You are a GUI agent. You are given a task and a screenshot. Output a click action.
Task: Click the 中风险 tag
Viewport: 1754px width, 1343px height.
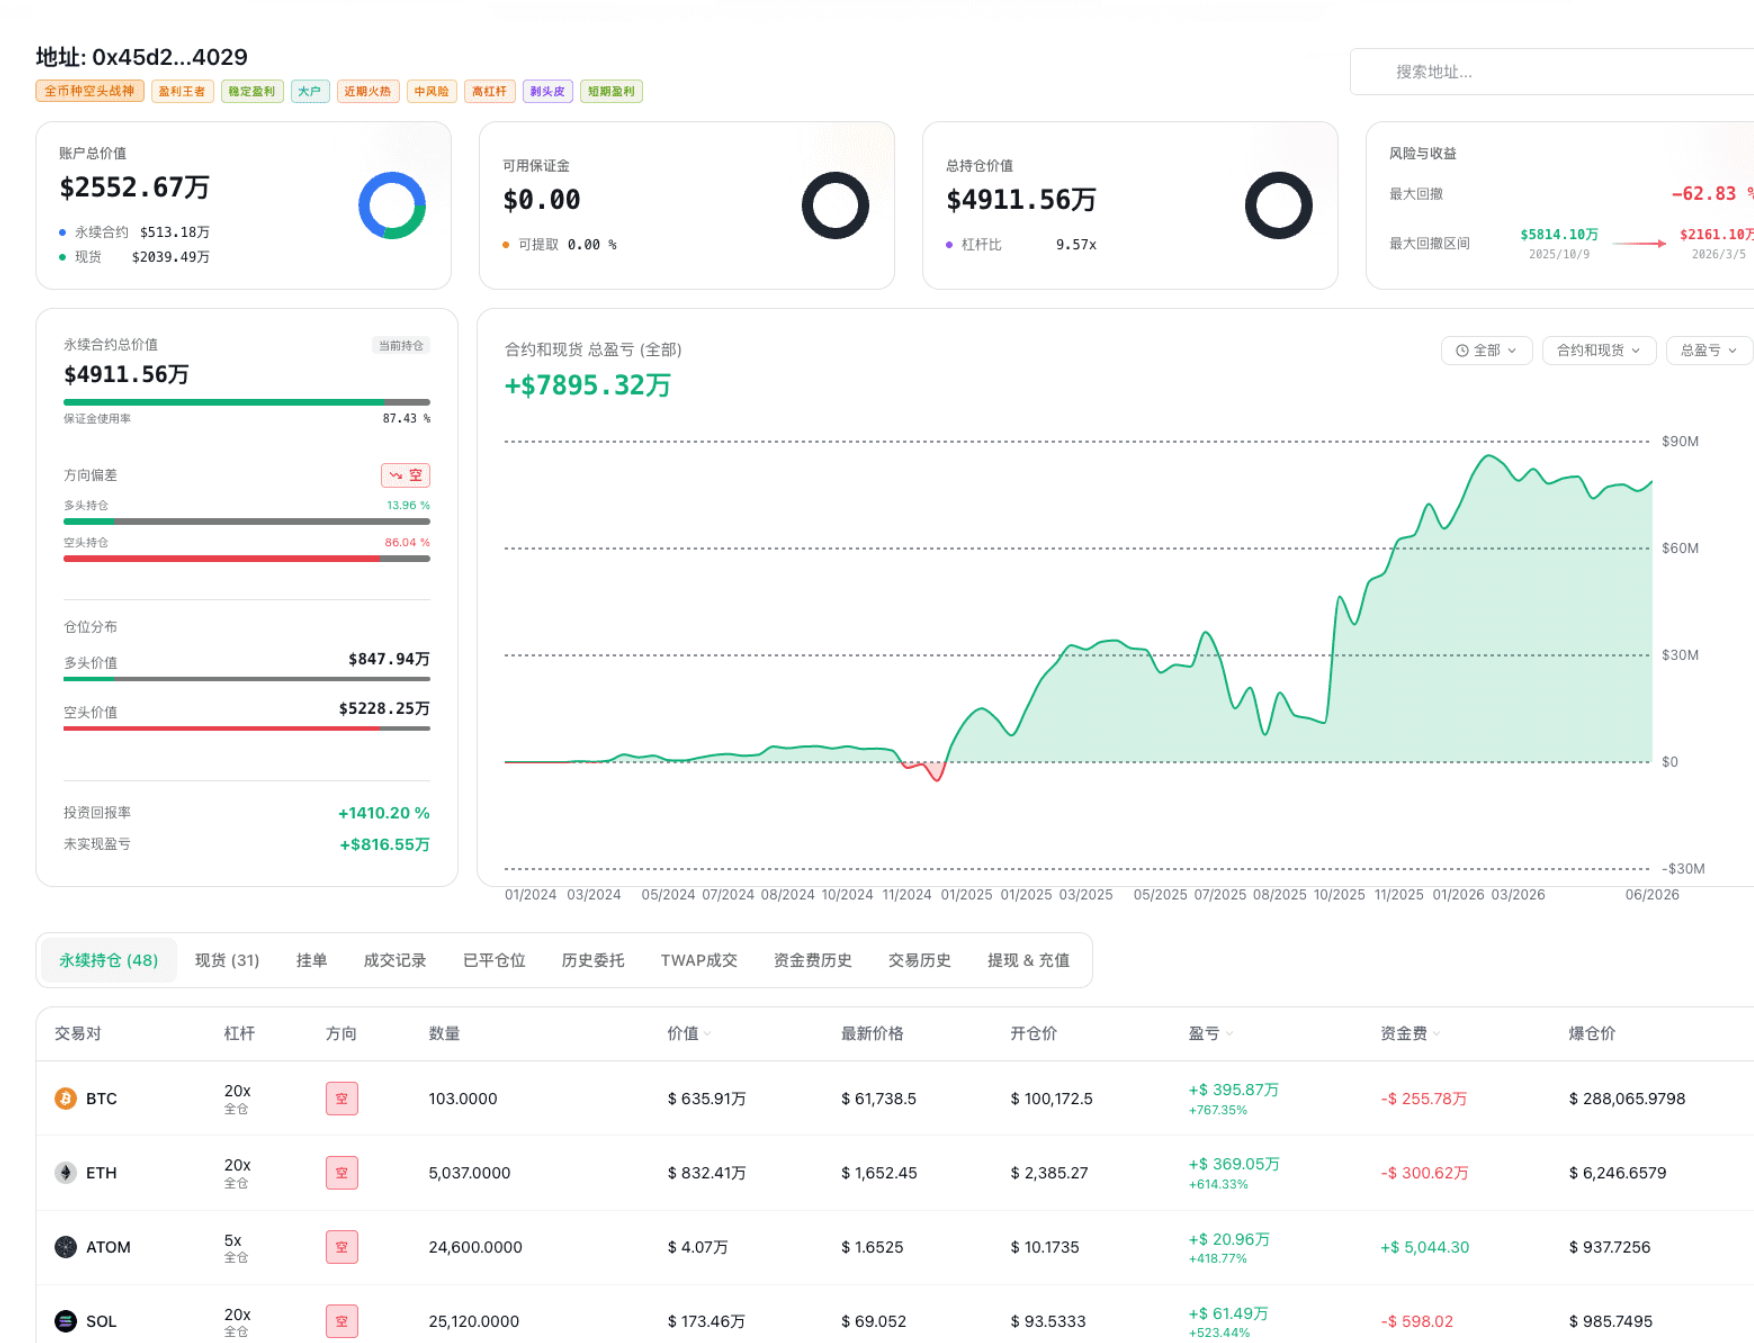432,91
